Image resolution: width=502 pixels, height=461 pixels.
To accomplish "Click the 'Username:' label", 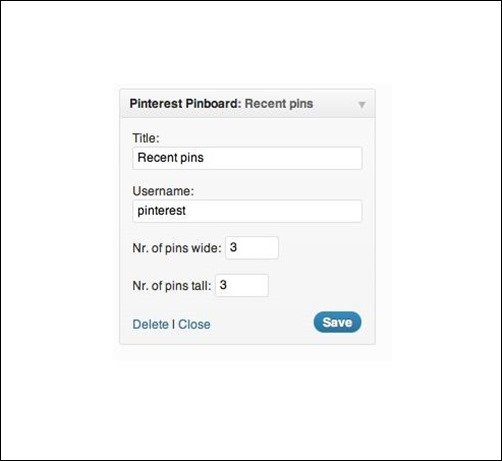I will click(163, 191).
